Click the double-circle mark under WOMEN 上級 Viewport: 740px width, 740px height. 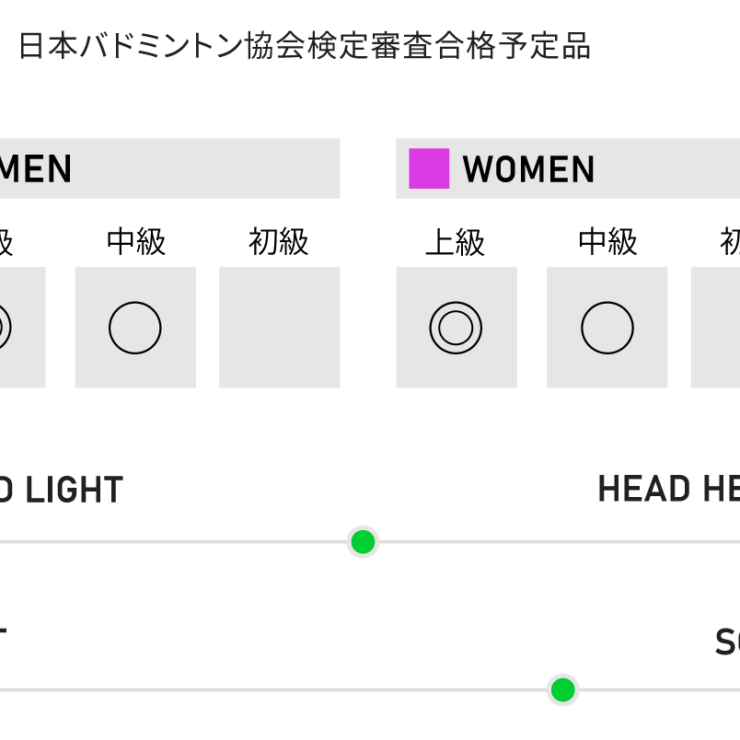pyautogui.click(x=456, y=327)
